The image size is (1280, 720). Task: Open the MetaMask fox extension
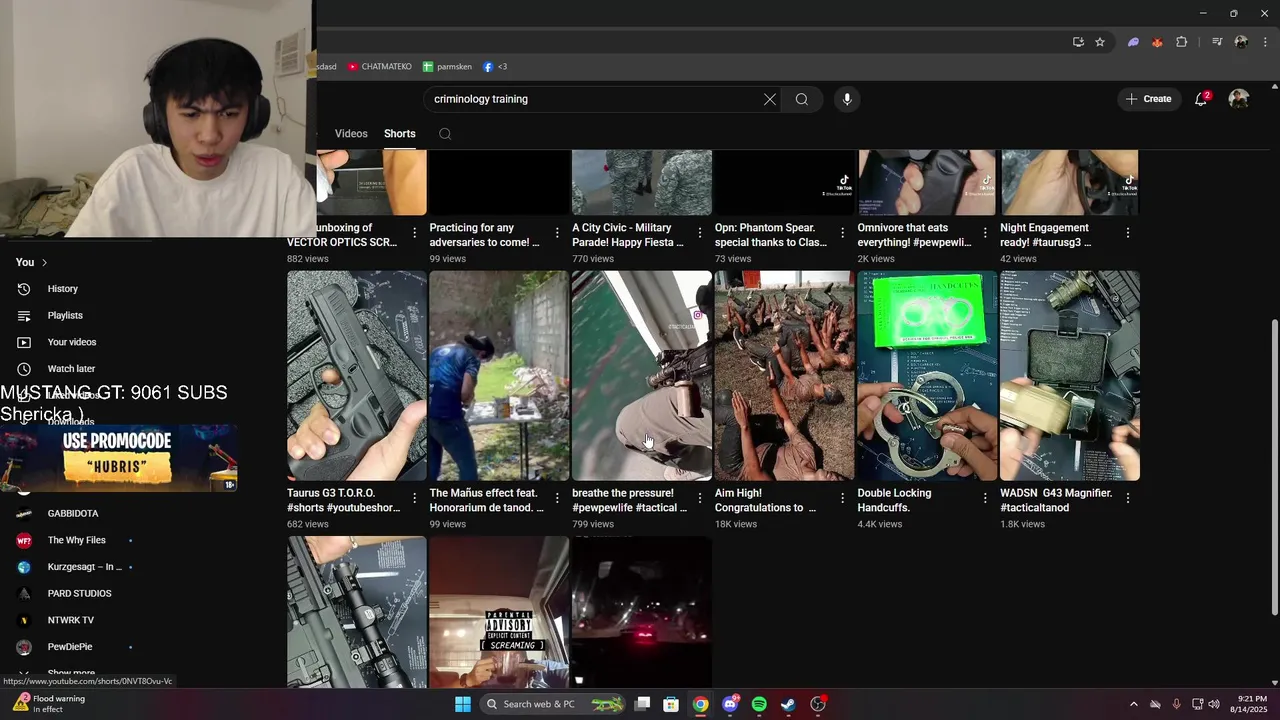click(x=1157, y=42)
